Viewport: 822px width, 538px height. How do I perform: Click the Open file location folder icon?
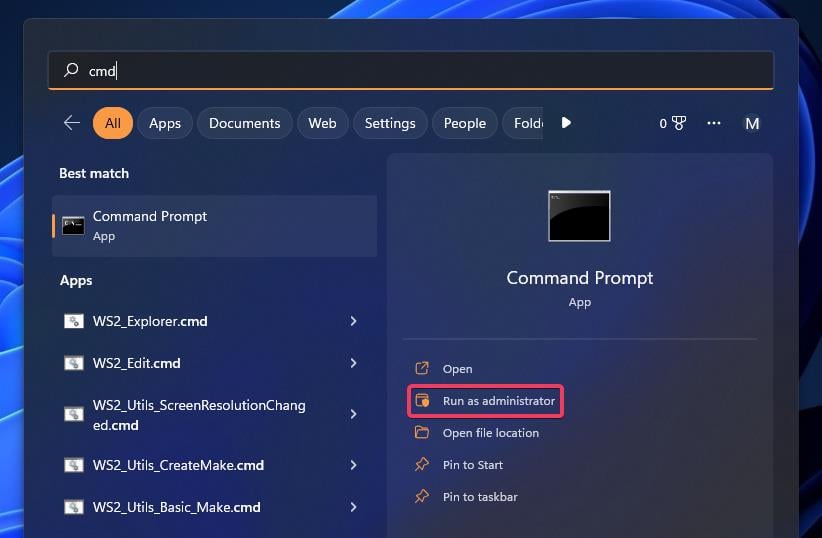click(422, 433)
